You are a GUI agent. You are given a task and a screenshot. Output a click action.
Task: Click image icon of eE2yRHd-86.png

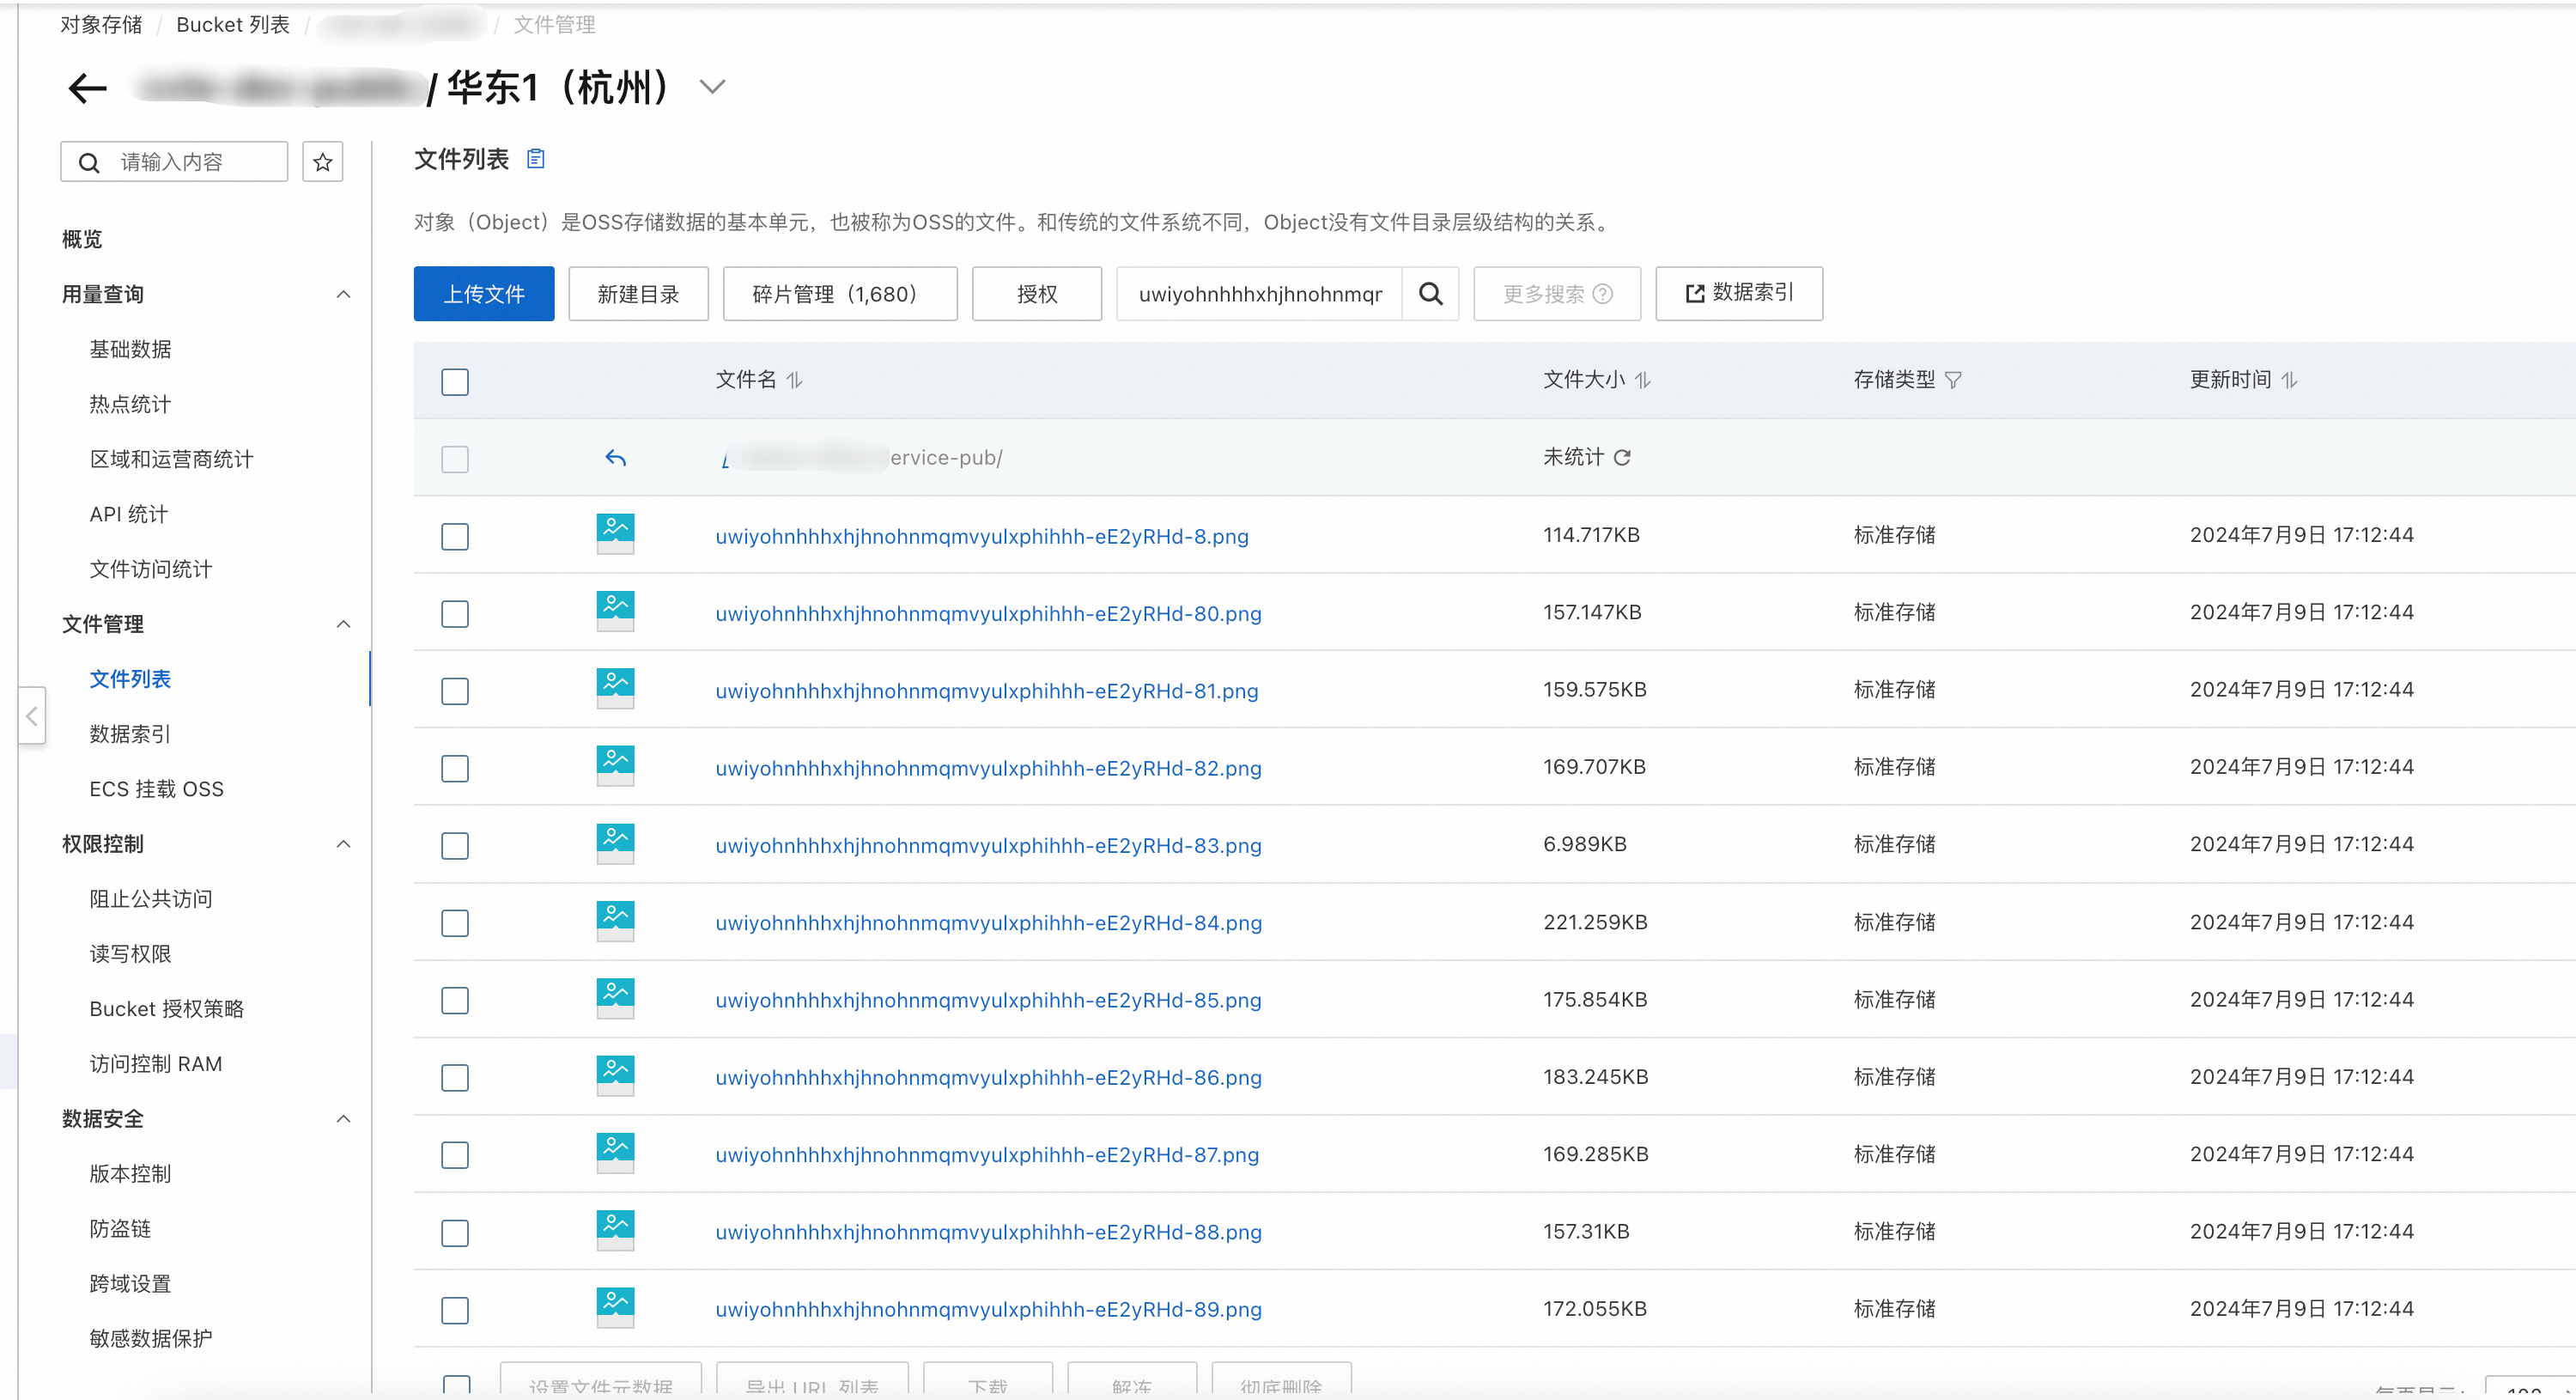pyautogui.click(x=615, y=1076)
